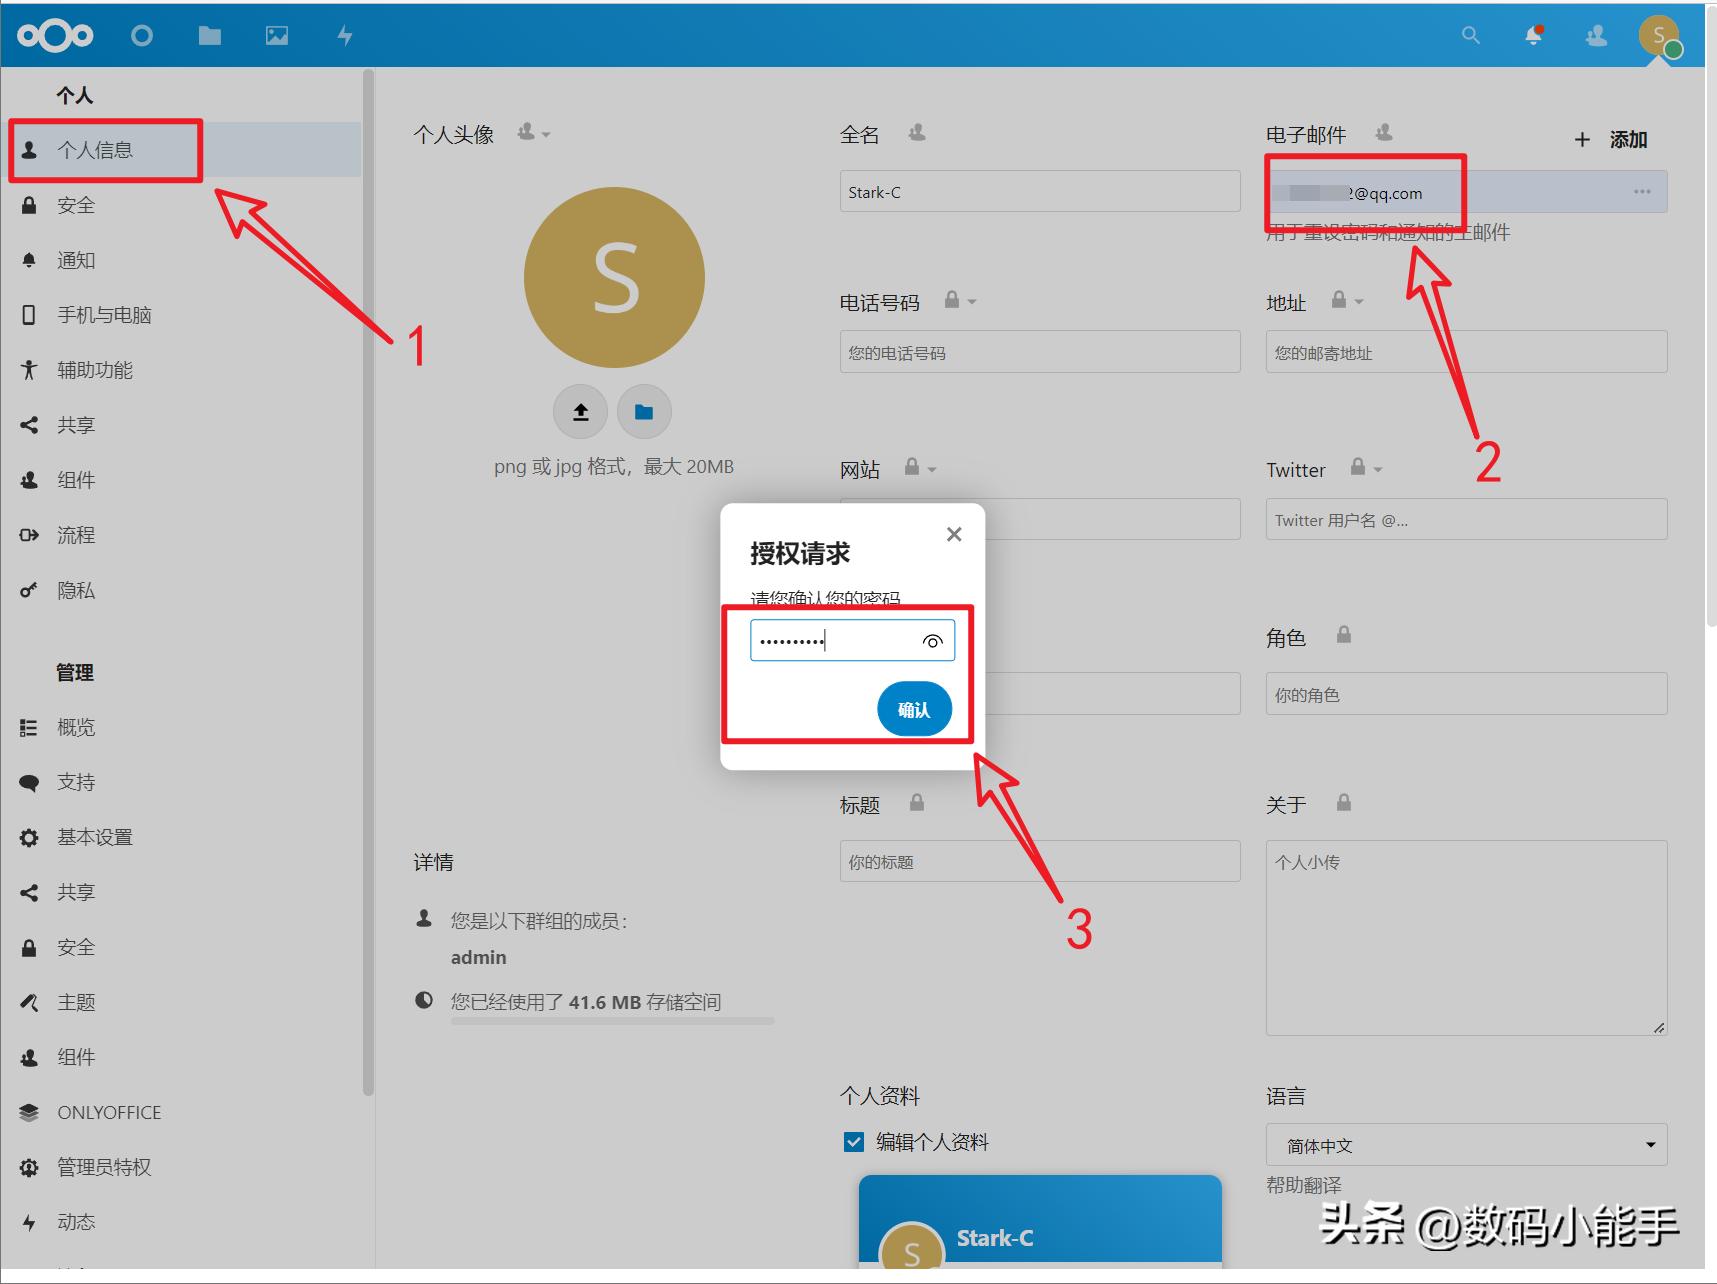
Task: Open the user avatar menu in the header
Action: [1659, 36]
